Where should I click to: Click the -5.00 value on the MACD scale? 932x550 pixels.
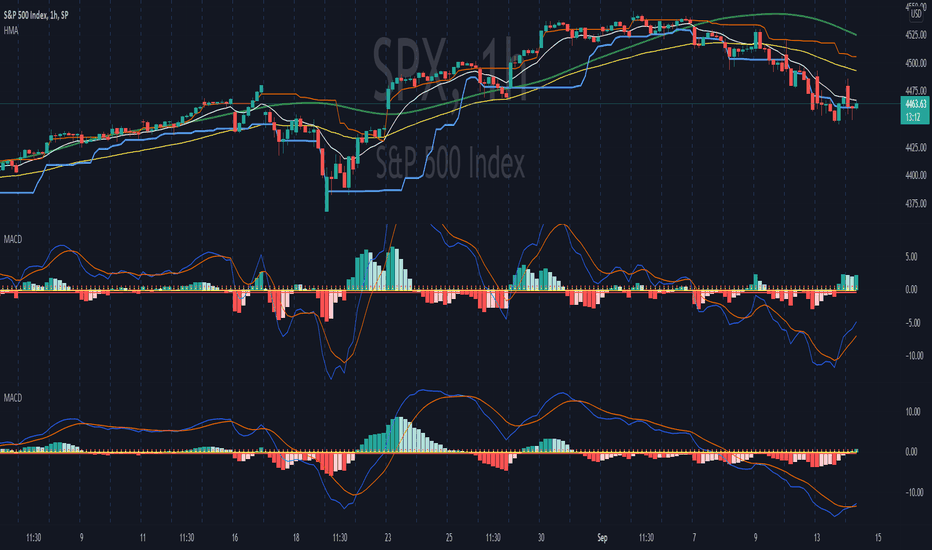pos(911,323)
